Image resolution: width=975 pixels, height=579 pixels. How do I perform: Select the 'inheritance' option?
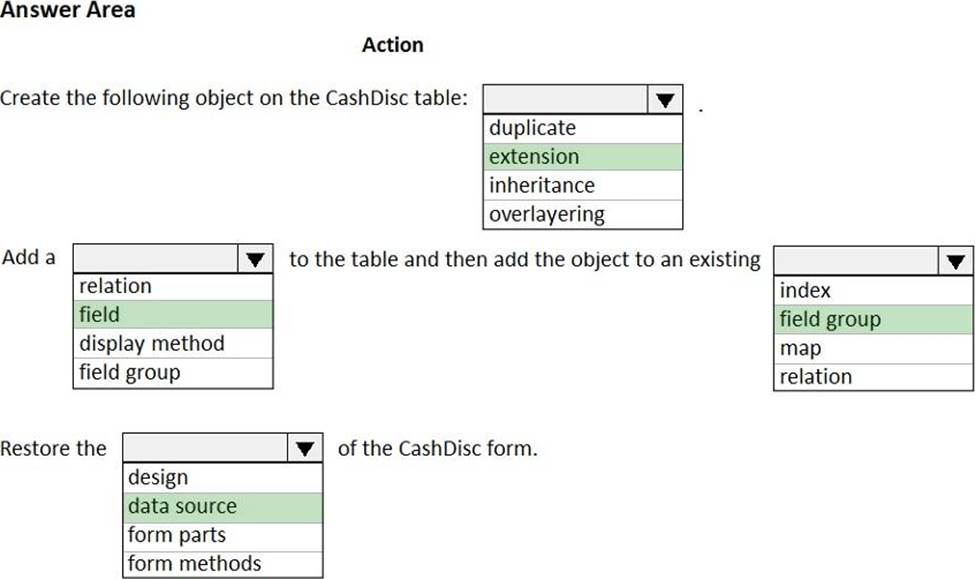pos(582,185)
